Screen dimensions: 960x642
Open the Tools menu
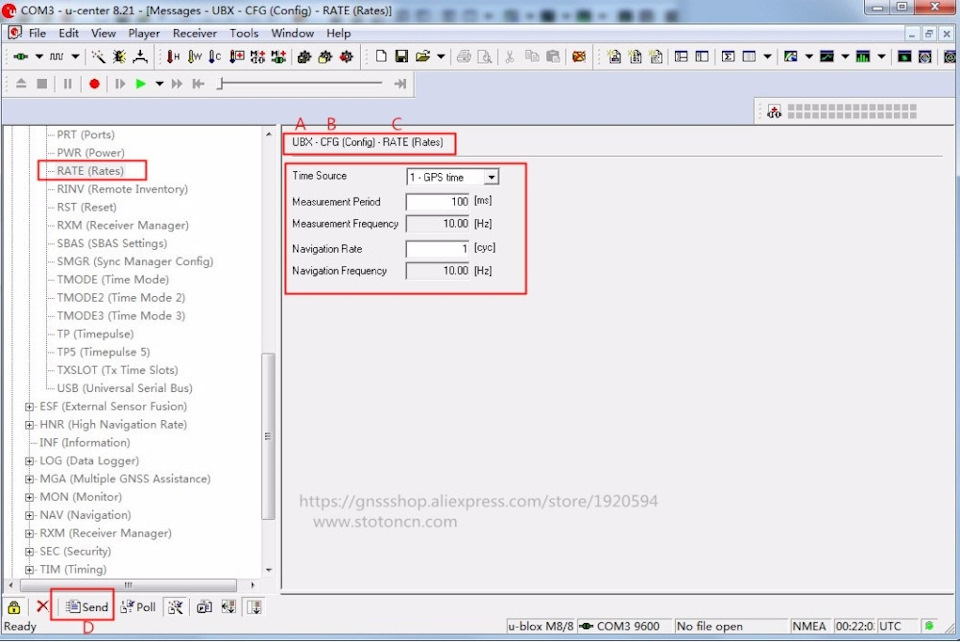(x=244, y=33)
